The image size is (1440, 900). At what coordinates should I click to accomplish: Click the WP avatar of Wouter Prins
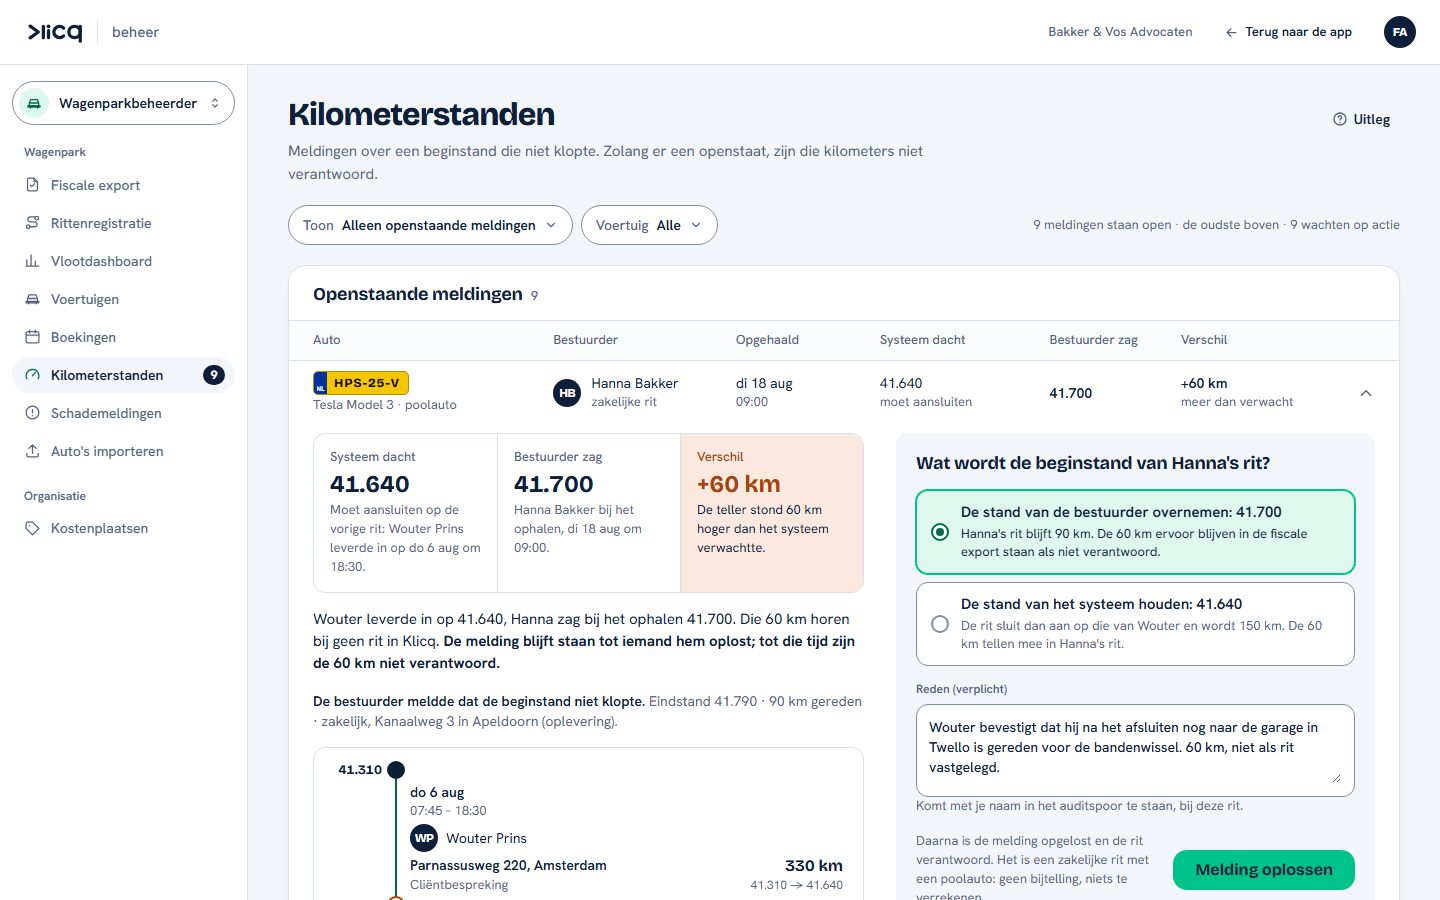pos(424,838)
